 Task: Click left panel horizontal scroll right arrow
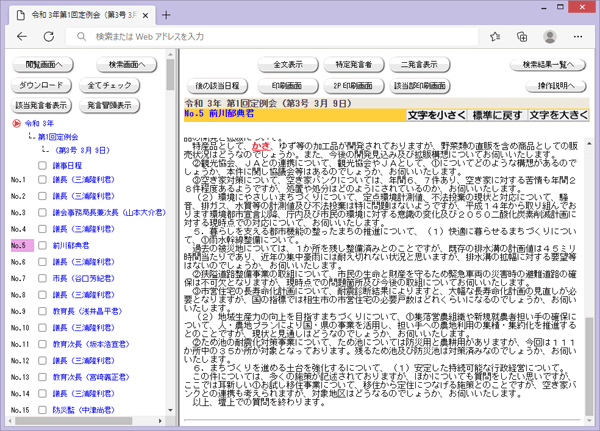point(160,421)
